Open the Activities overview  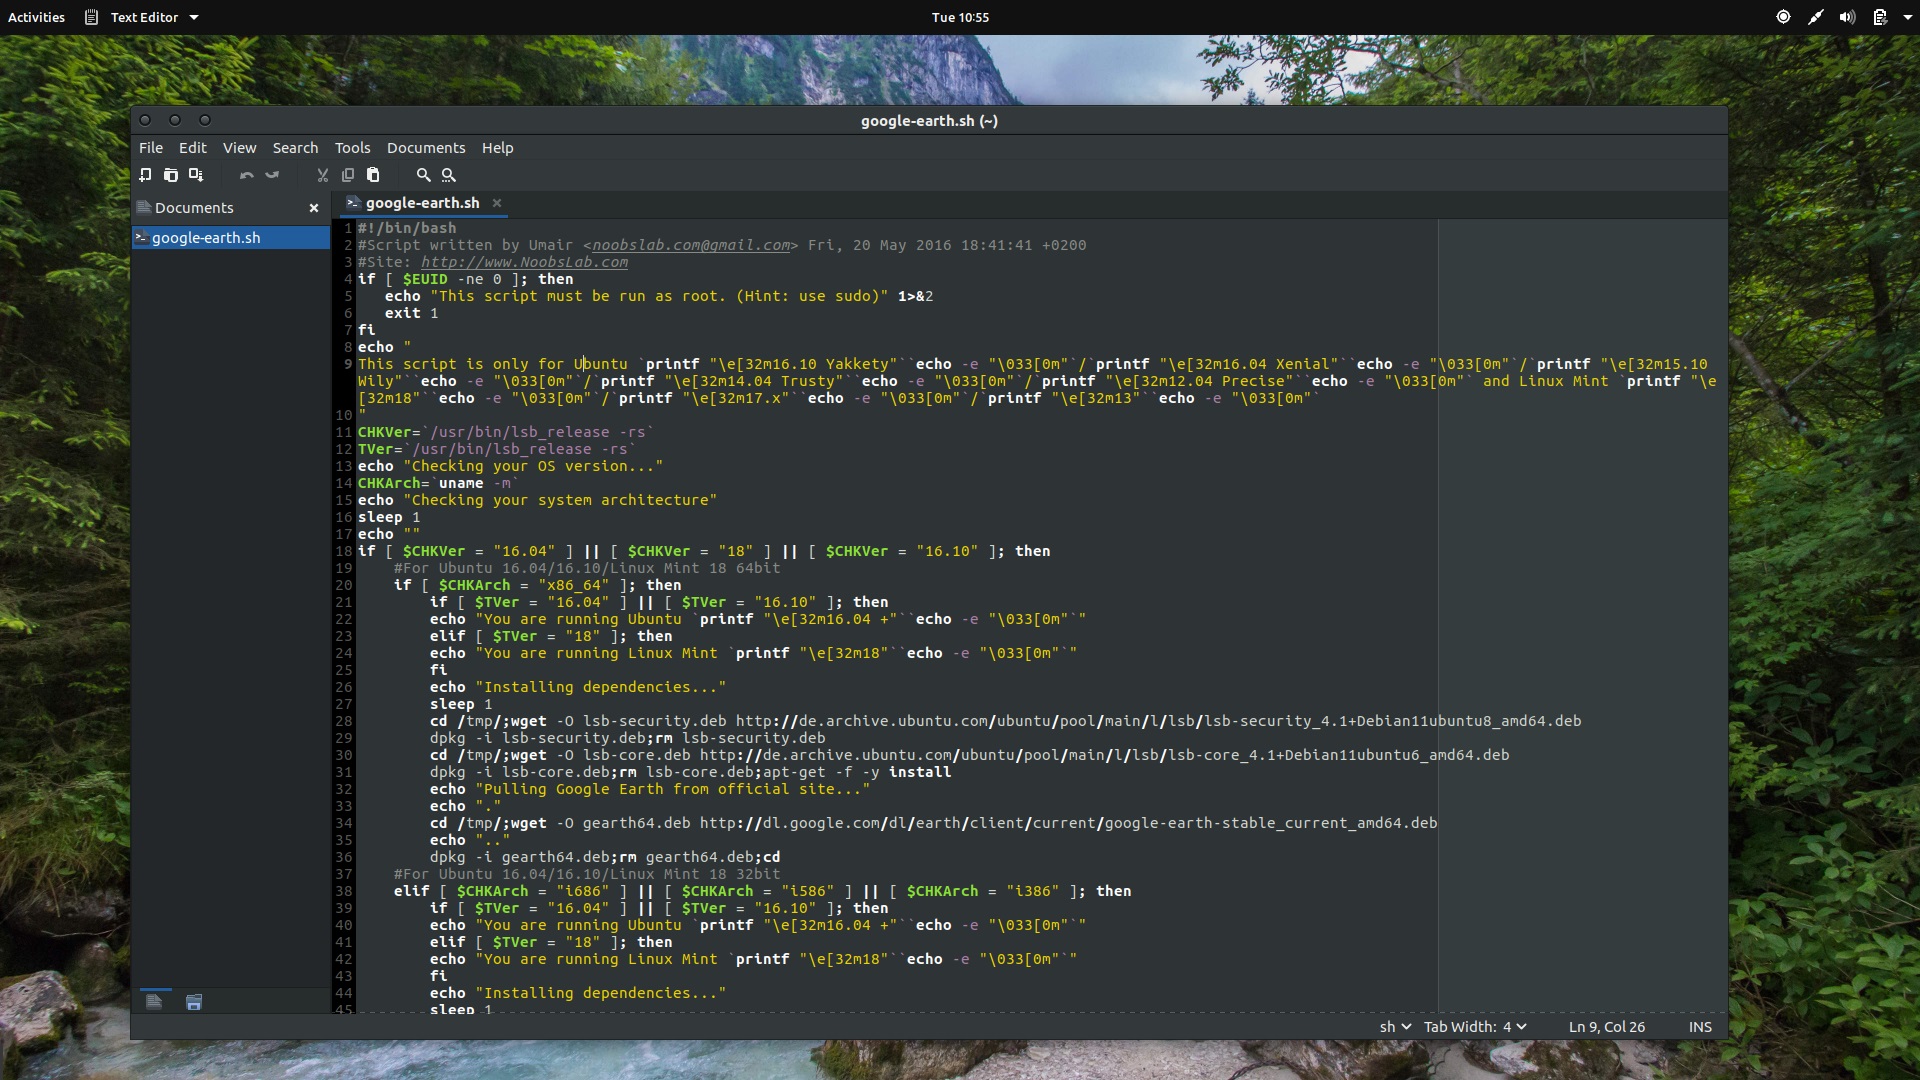(x=36, y=17)
